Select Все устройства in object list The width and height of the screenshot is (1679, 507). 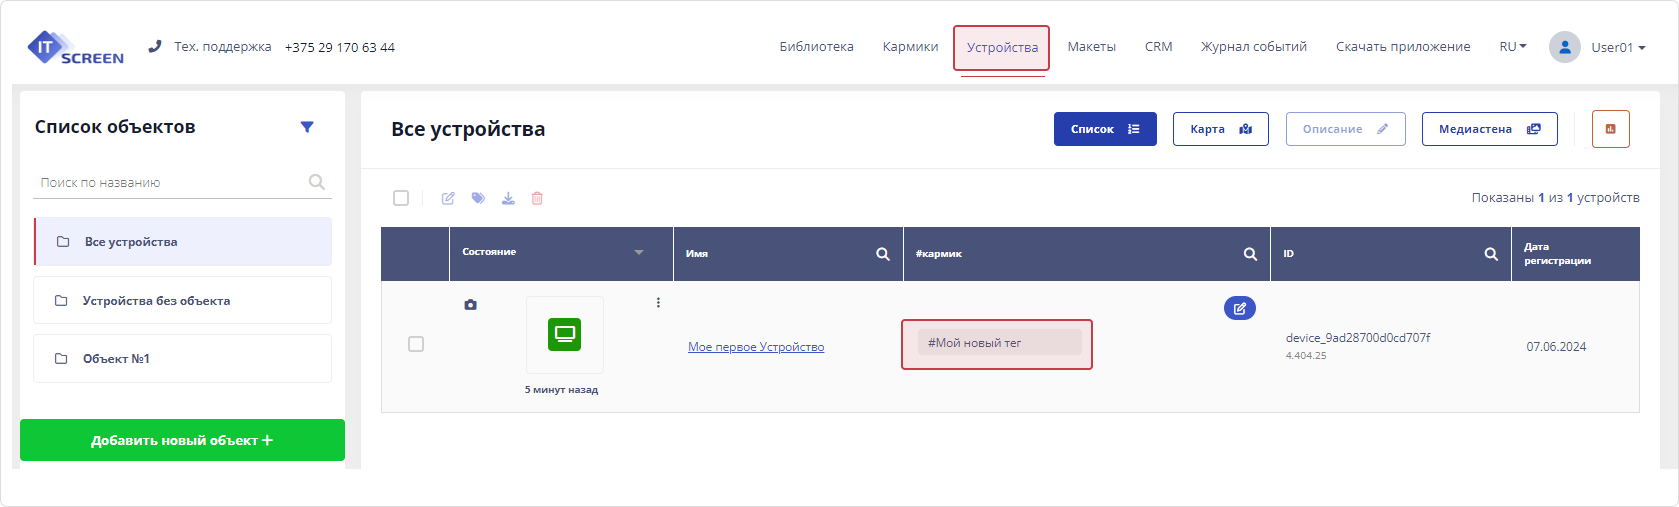tap(183, 242)
